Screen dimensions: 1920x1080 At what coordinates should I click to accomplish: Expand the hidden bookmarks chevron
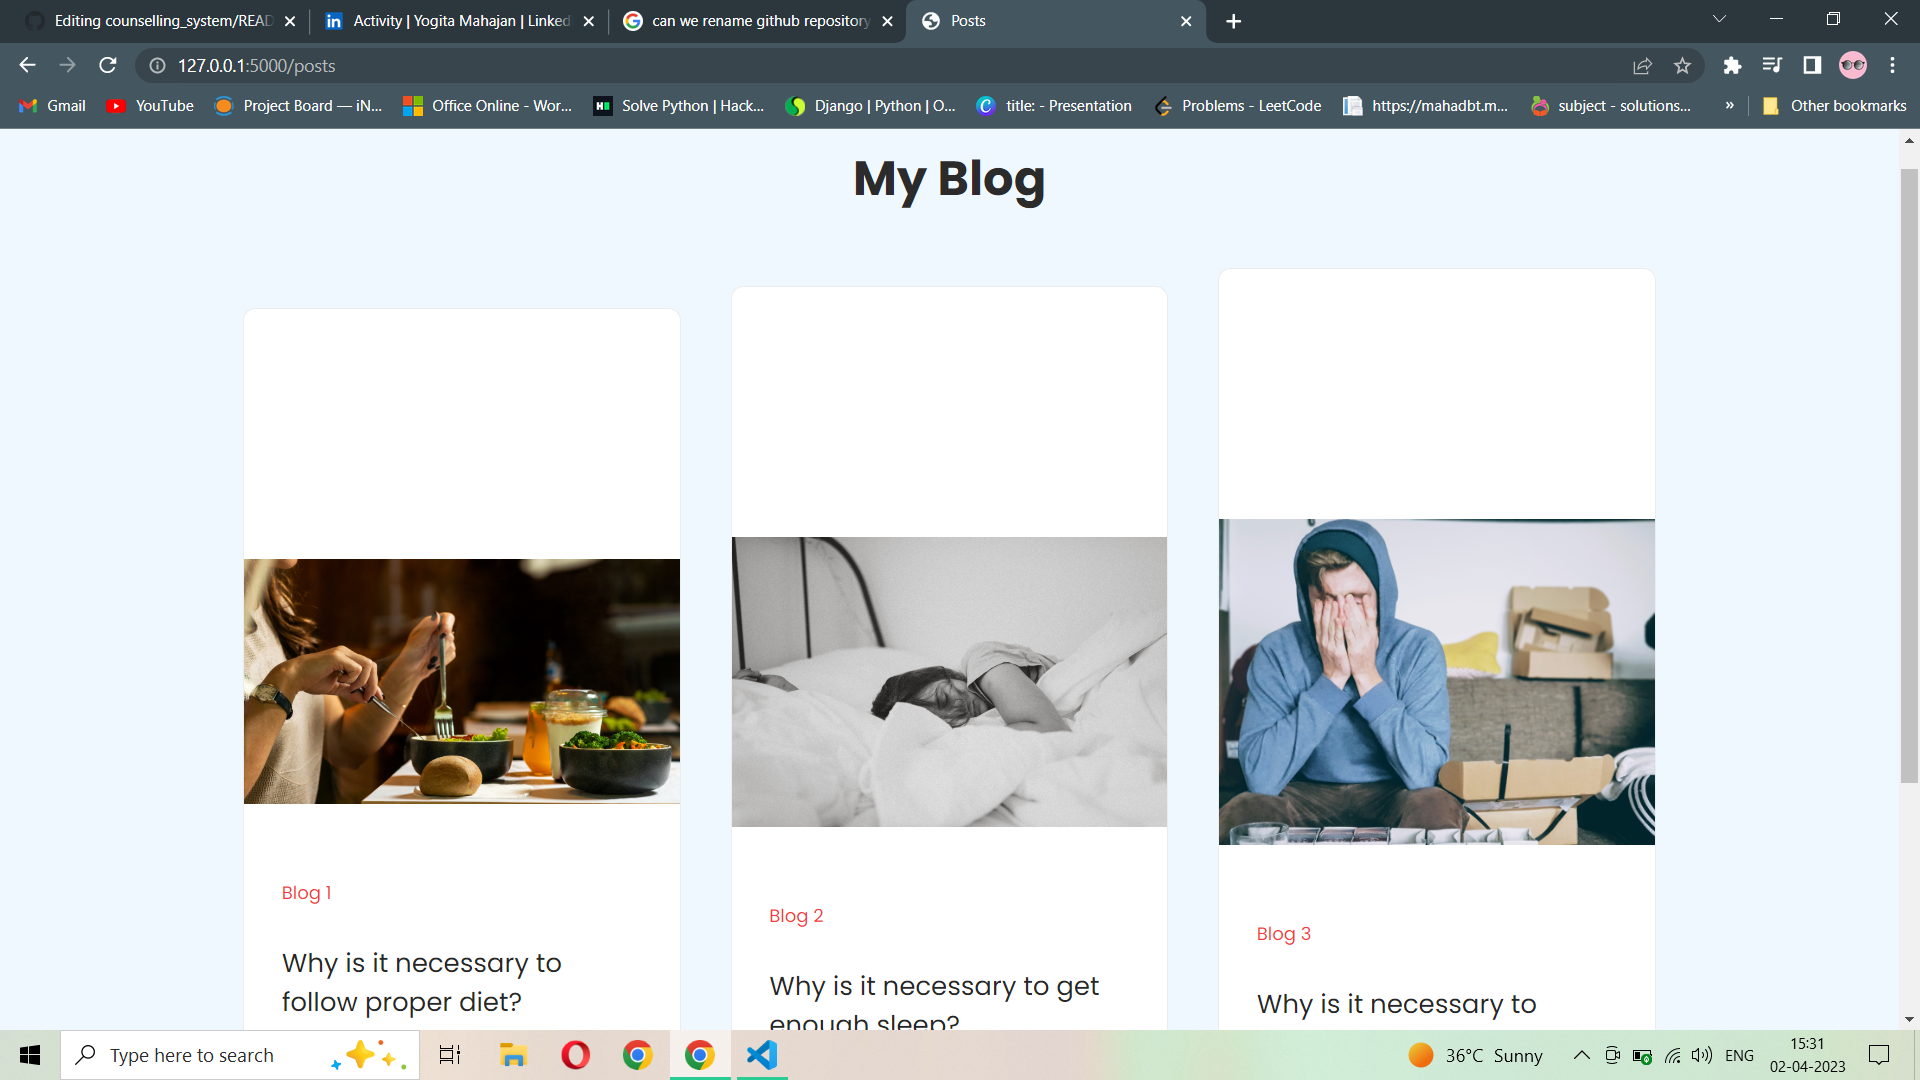click(x=1729, y=106)
